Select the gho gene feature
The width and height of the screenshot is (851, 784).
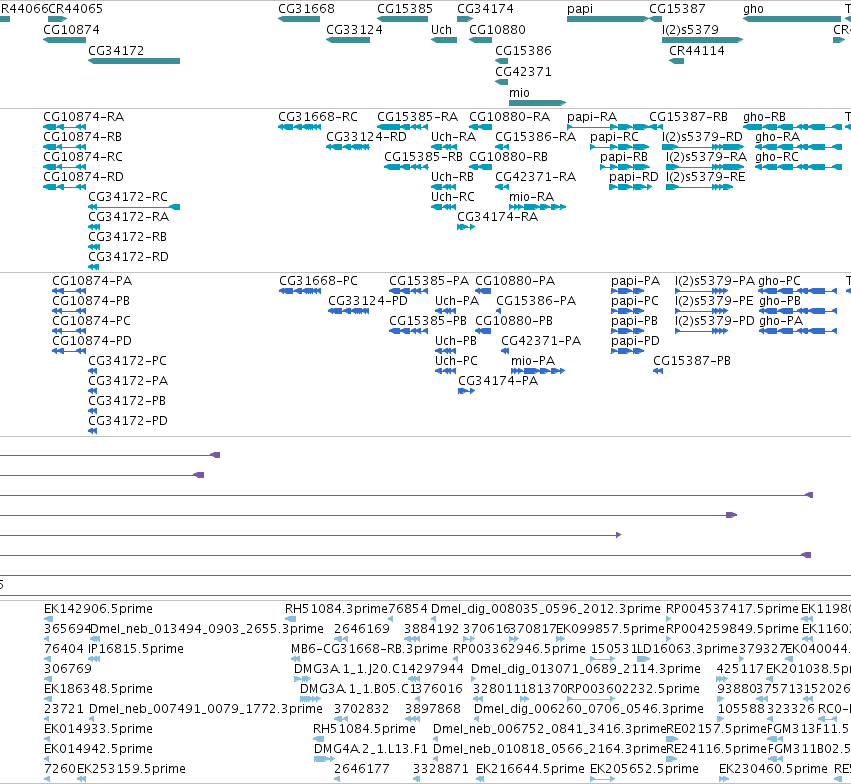point(792,19)
